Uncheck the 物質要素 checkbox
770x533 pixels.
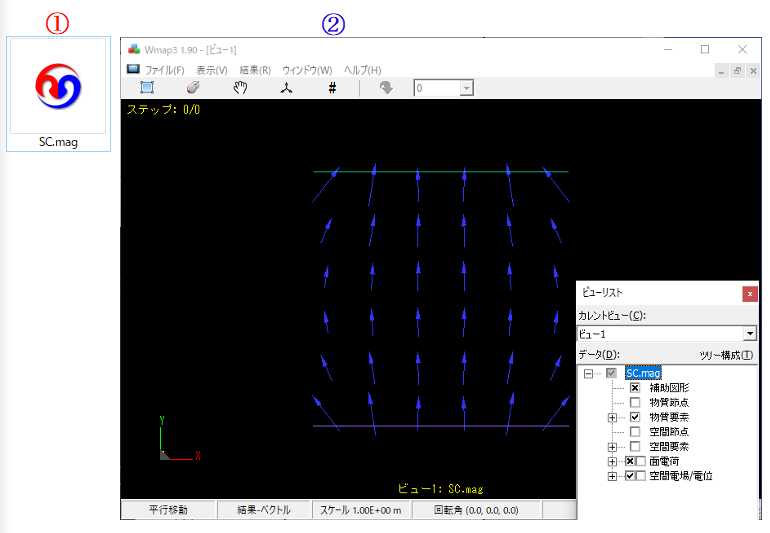pos(635,417)
